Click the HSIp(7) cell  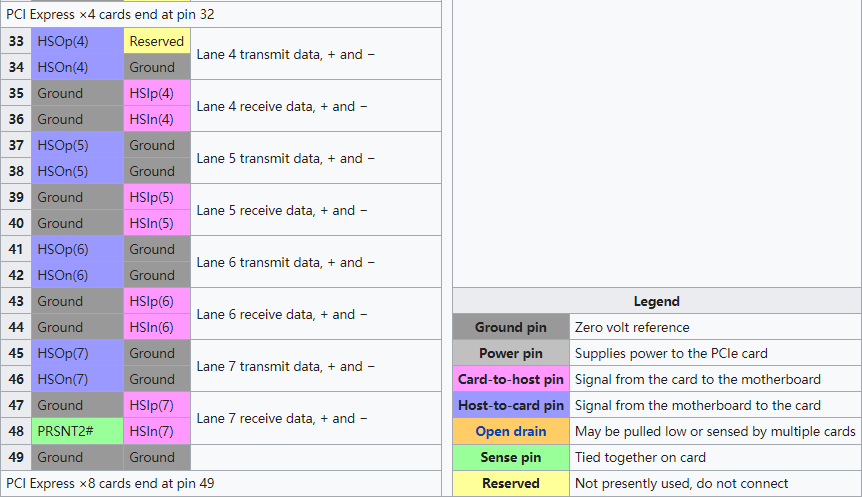[x=157, y=405]
